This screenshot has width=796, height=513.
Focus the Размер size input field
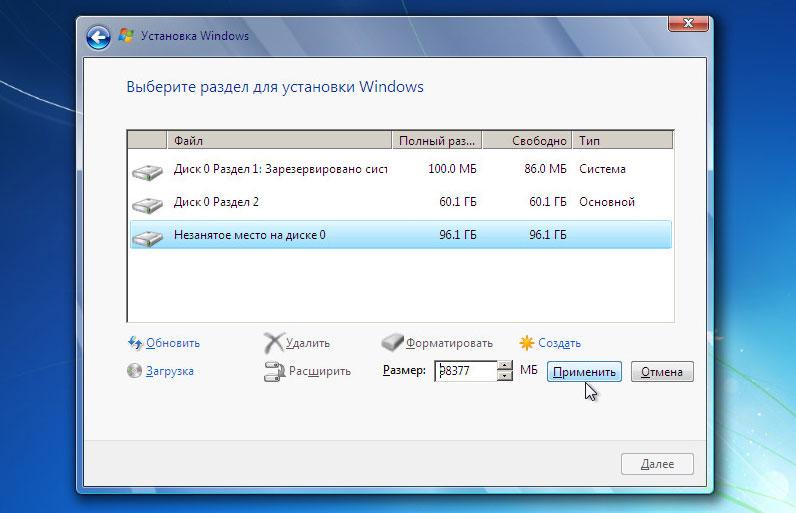pyautogui.click(x=466, y=371)
